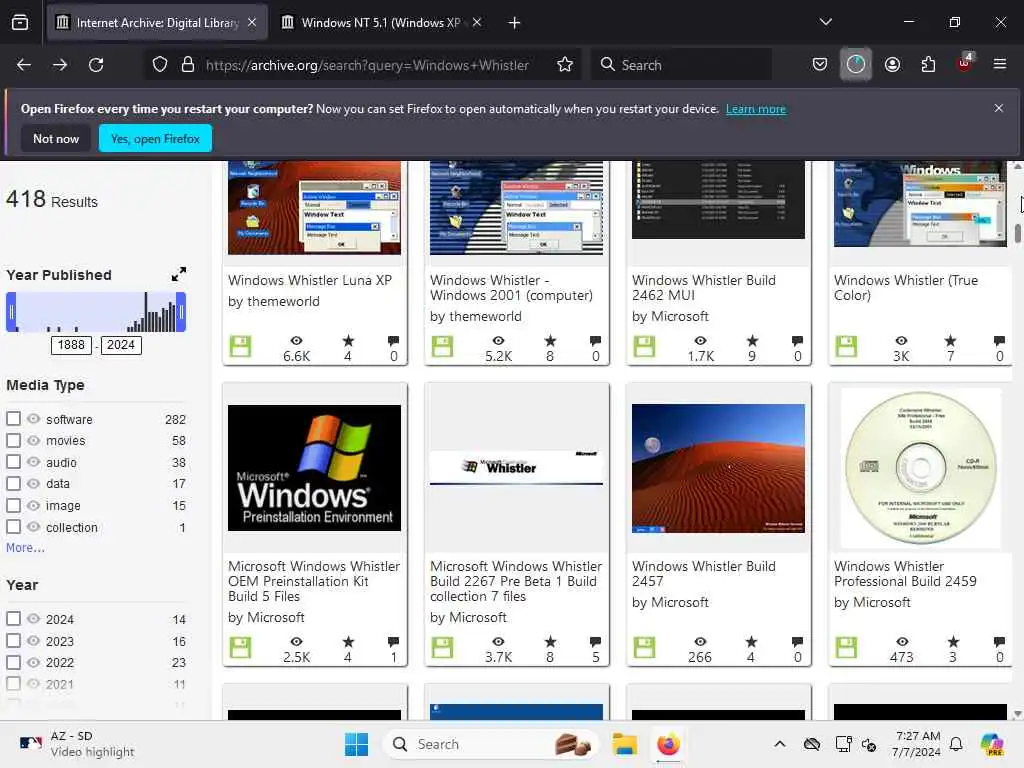Check the data media type checkbox
This screenshot has height=768, width=1024.
(x=13, y=483)
